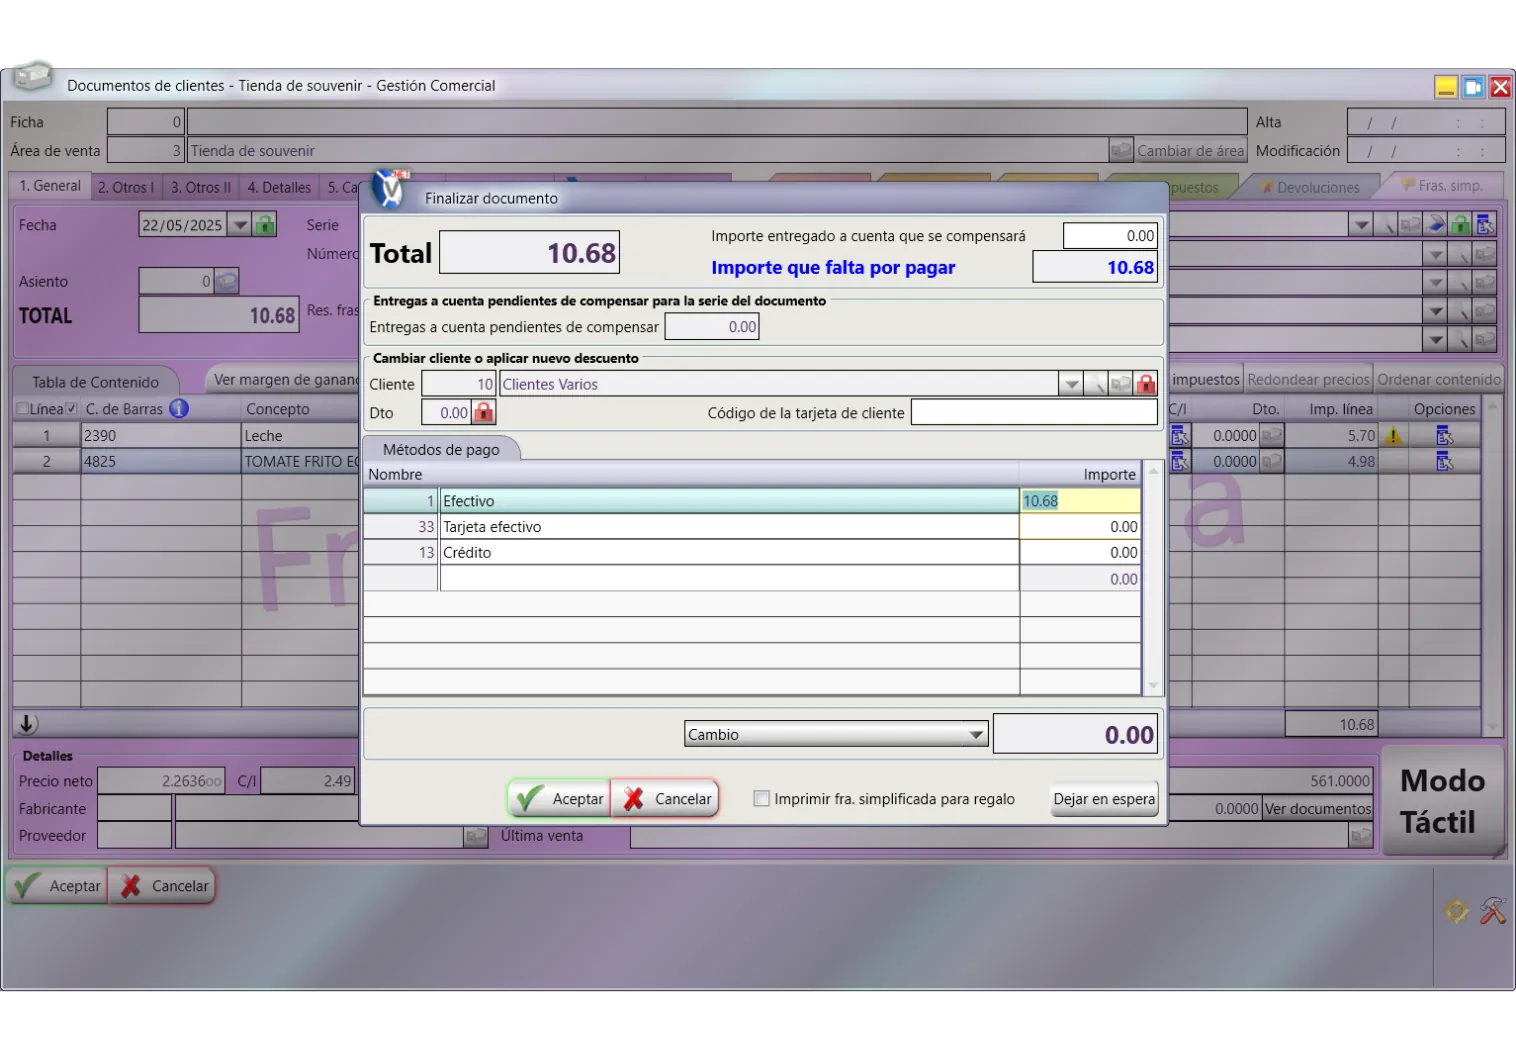Click the red padlock beside Dto field
The height and width of the screenshot is (1040, 1516).
click(484, 412)
